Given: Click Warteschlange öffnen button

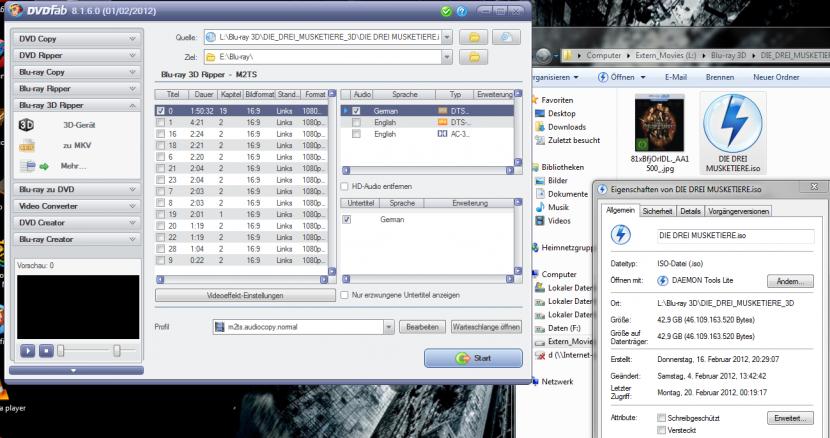Looking at the screenshot, I should coord(486,327).
